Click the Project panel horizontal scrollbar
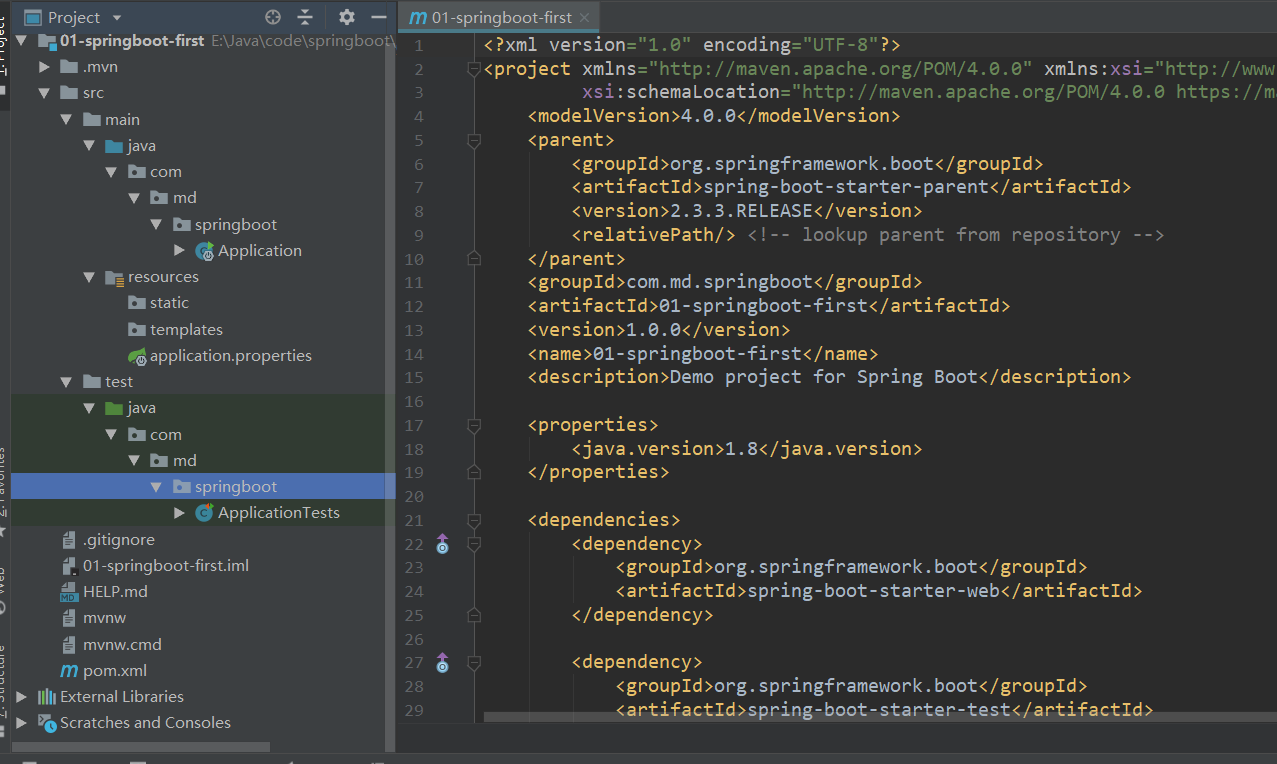1277x764 pixels. coord(140,747)
